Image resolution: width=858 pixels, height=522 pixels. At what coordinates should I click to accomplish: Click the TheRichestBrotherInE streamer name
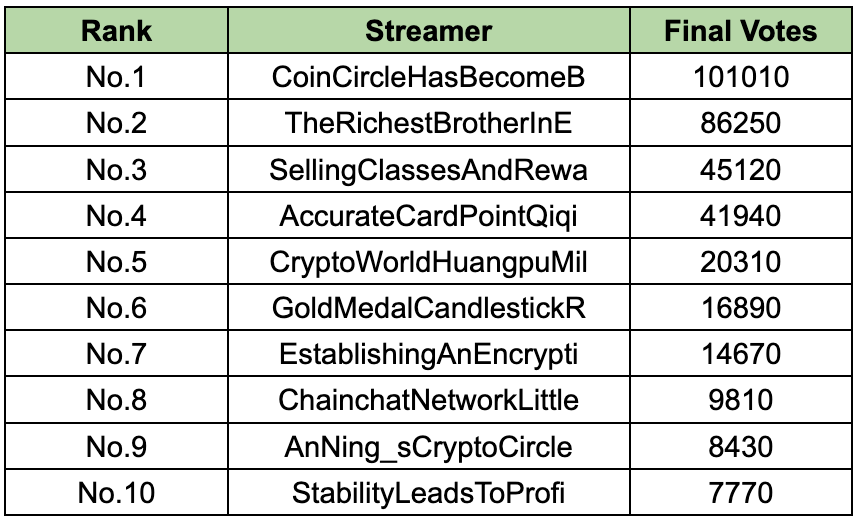click(428, 123)
